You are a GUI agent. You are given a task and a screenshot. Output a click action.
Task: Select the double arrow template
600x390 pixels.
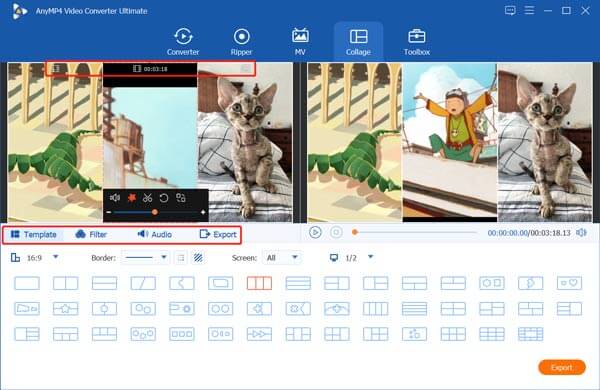coord(259,334)
